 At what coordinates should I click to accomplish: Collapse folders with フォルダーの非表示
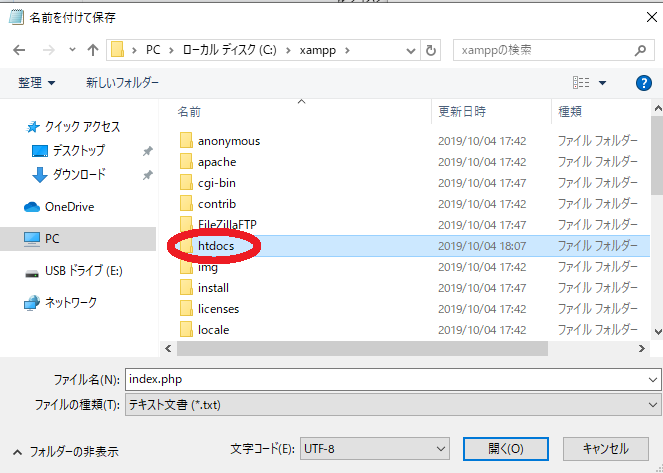tap(66, 452)
